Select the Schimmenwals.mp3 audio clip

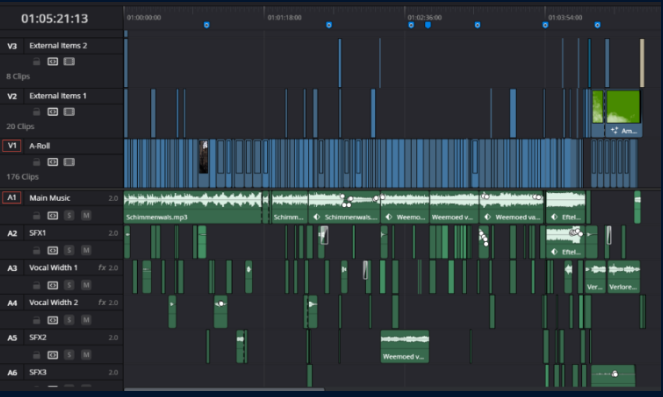pos(192,207)
